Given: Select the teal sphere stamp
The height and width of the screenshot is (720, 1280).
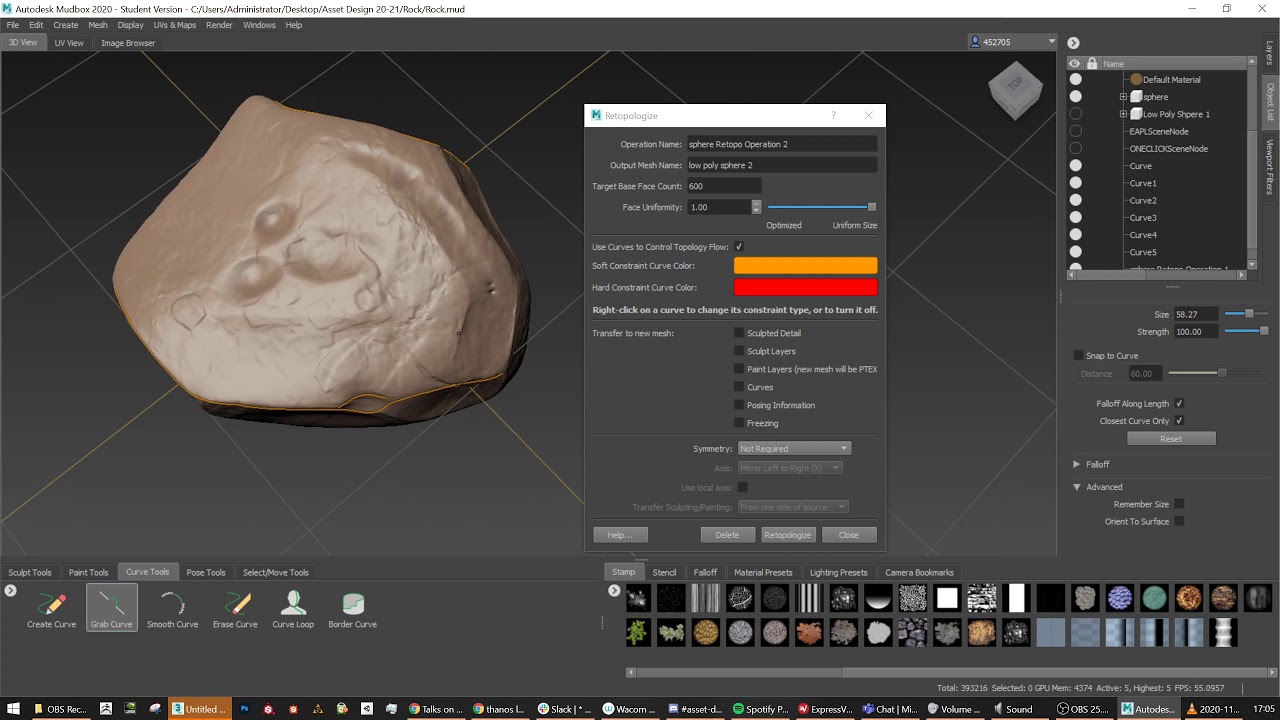Looking at the screenshot, I should (1154, 598).
